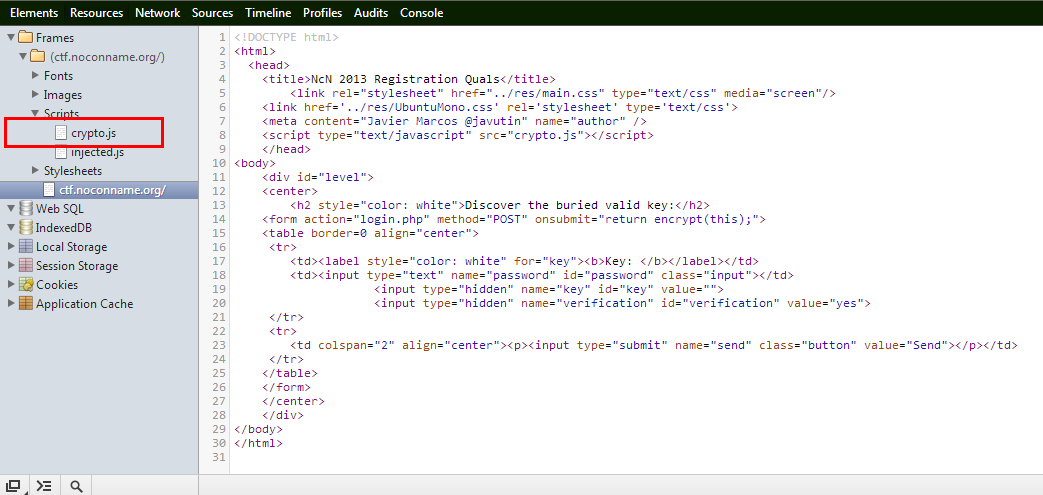Select the crypto.js script
Viewport: 1043px width, 495px height.
point(94,133)
